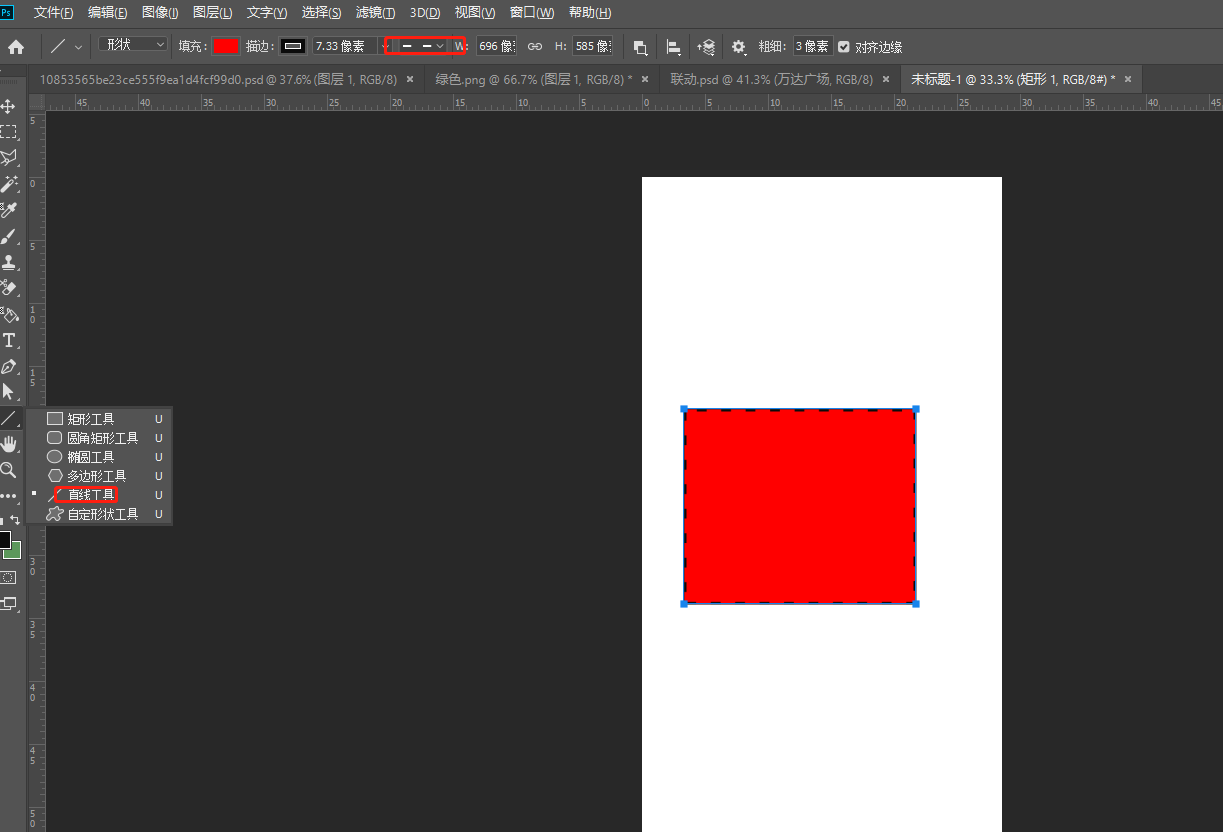The width and height of the screenshot is (1223, 832).
Task: Select the Hand tool
Action: point(9,444)
